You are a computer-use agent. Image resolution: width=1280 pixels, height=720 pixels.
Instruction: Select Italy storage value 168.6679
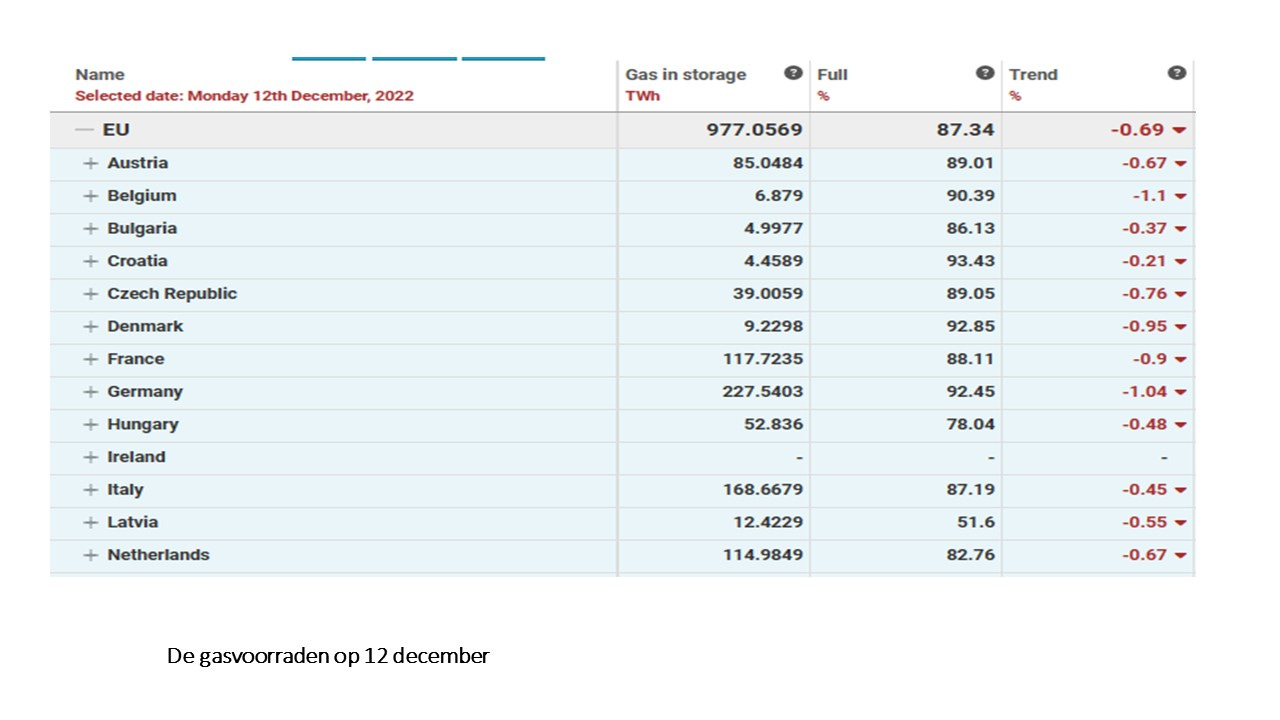[x=763, y=490]
